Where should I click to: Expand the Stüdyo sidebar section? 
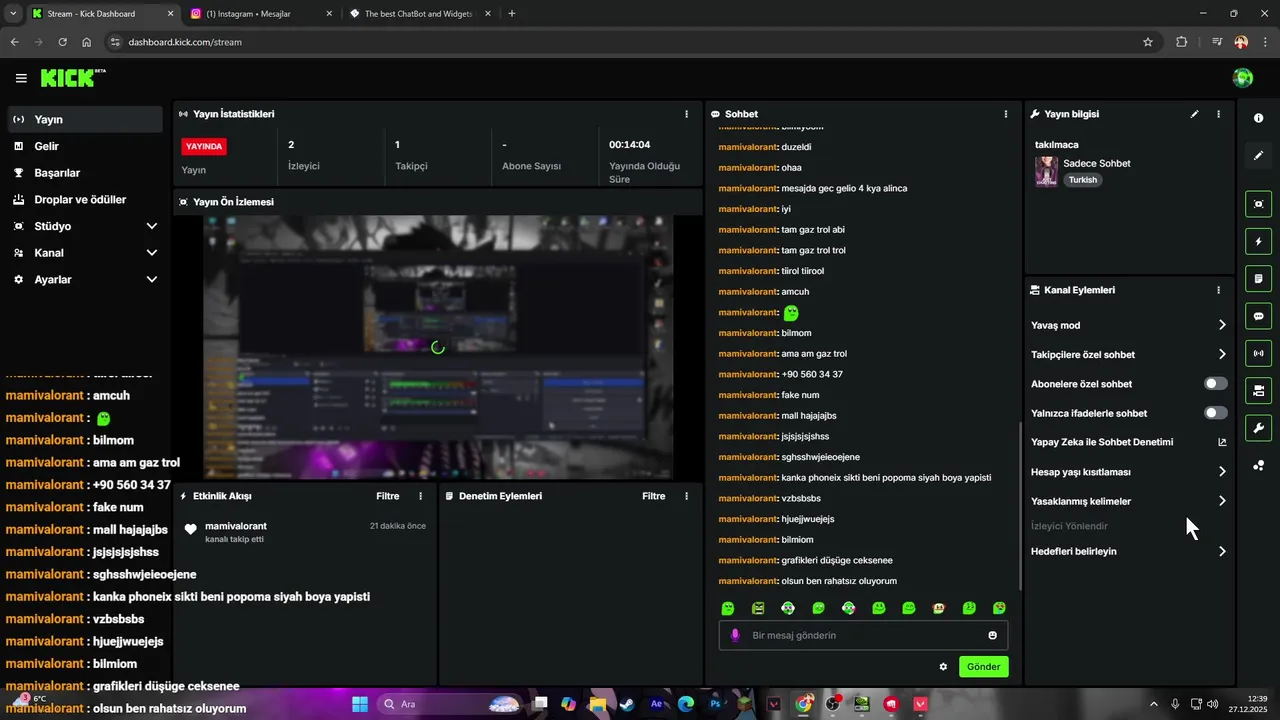click(x=84, y=226)
